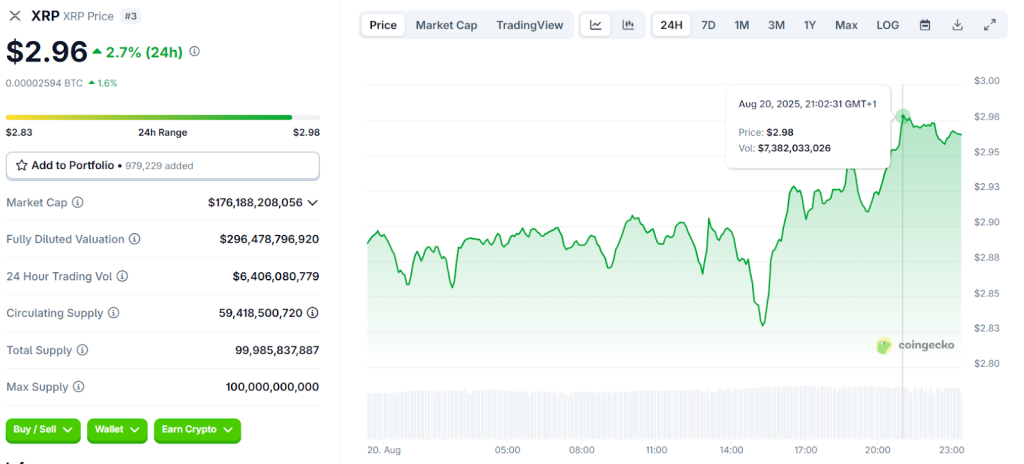Expand Market Cap value chevron
This screenshot has height=464, width=1024.
click(x=313, y=203)
